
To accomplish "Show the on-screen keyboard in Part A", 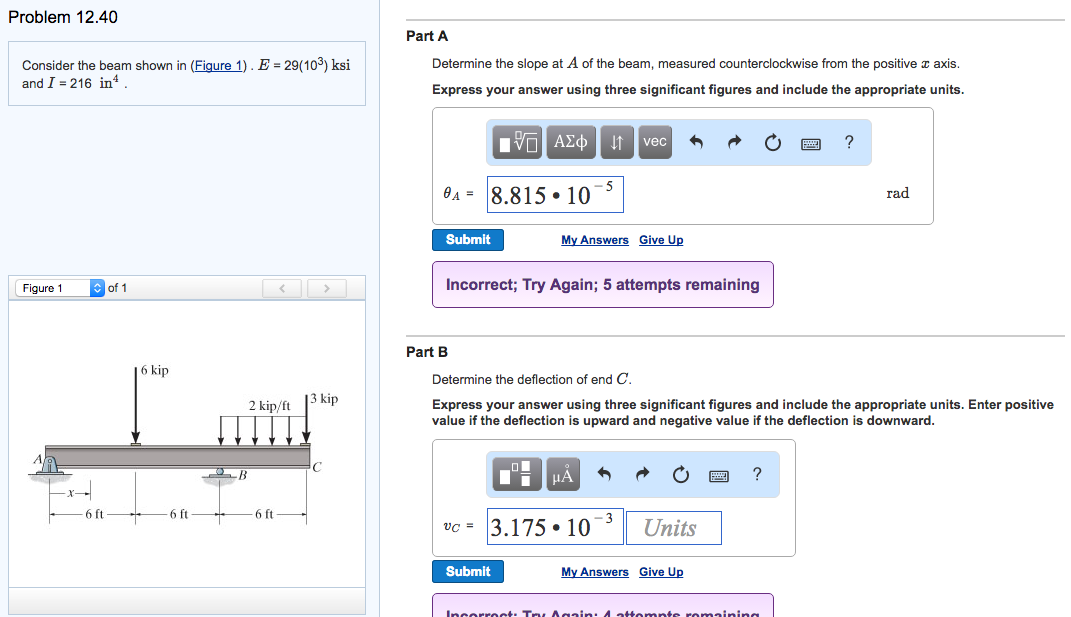I will tap(809, 141).
